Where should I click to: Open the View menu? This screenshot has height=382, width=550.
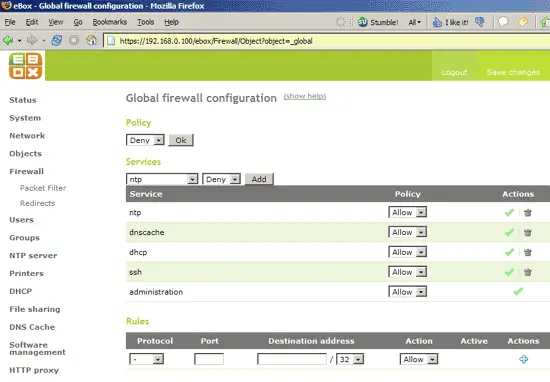(x=56, y=22)
